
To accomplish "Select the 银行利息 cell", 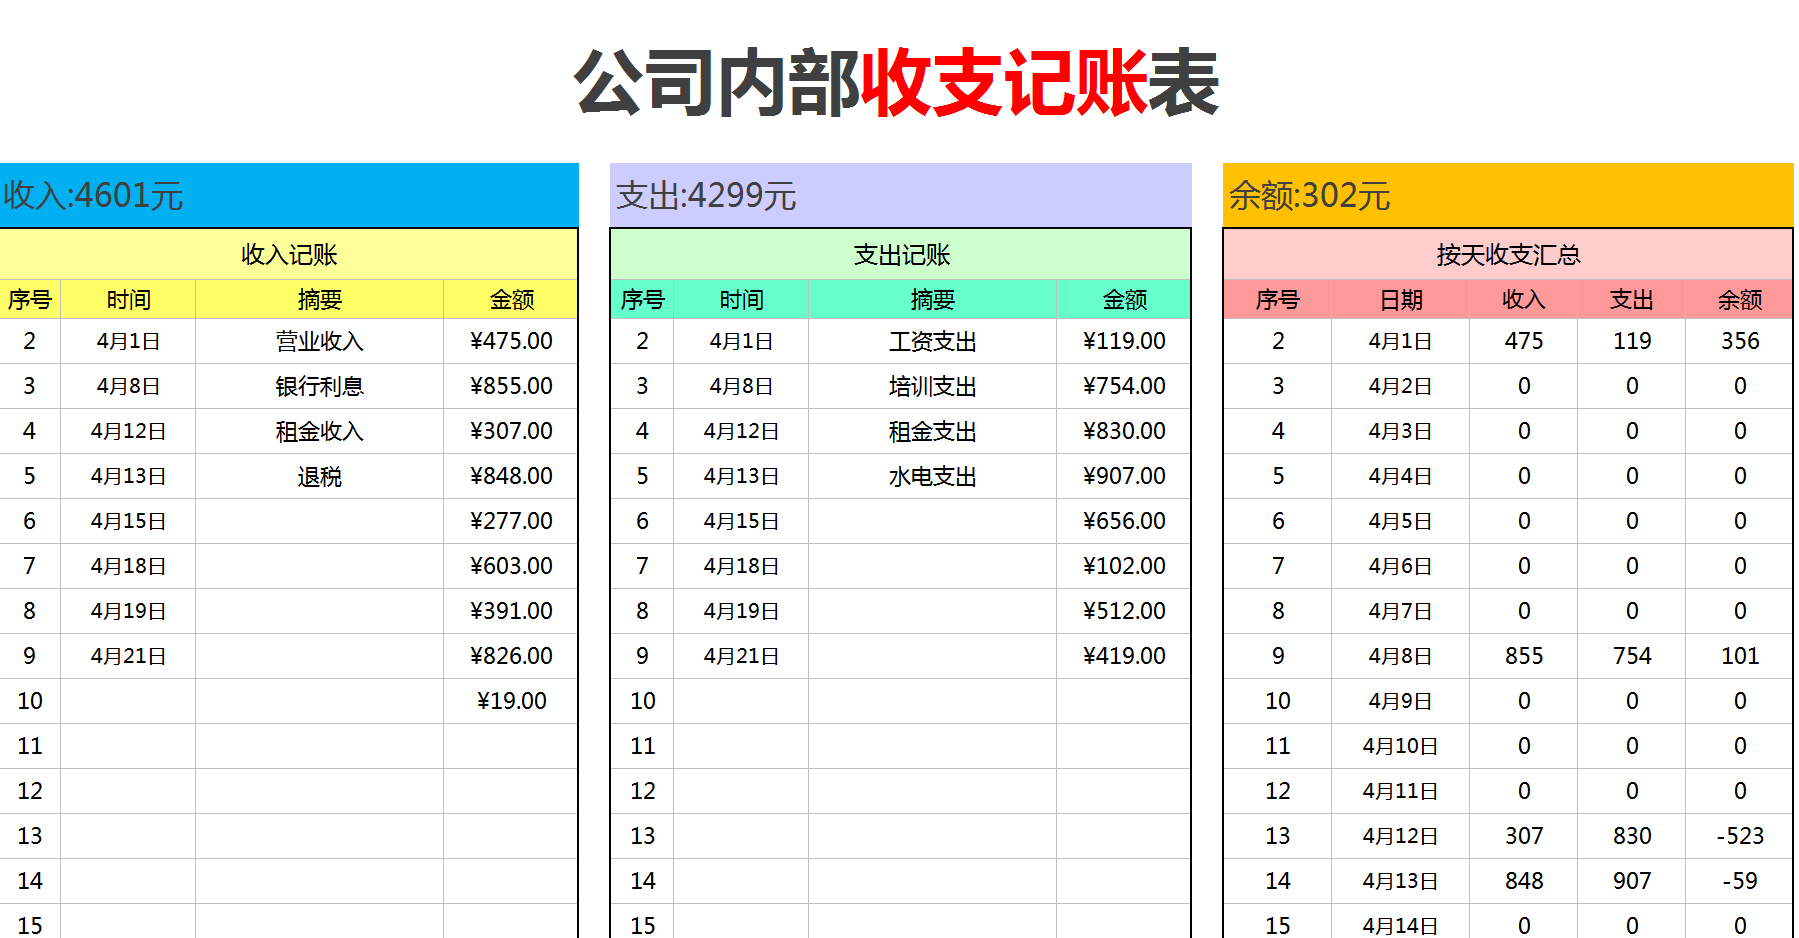I will [319, 386].
